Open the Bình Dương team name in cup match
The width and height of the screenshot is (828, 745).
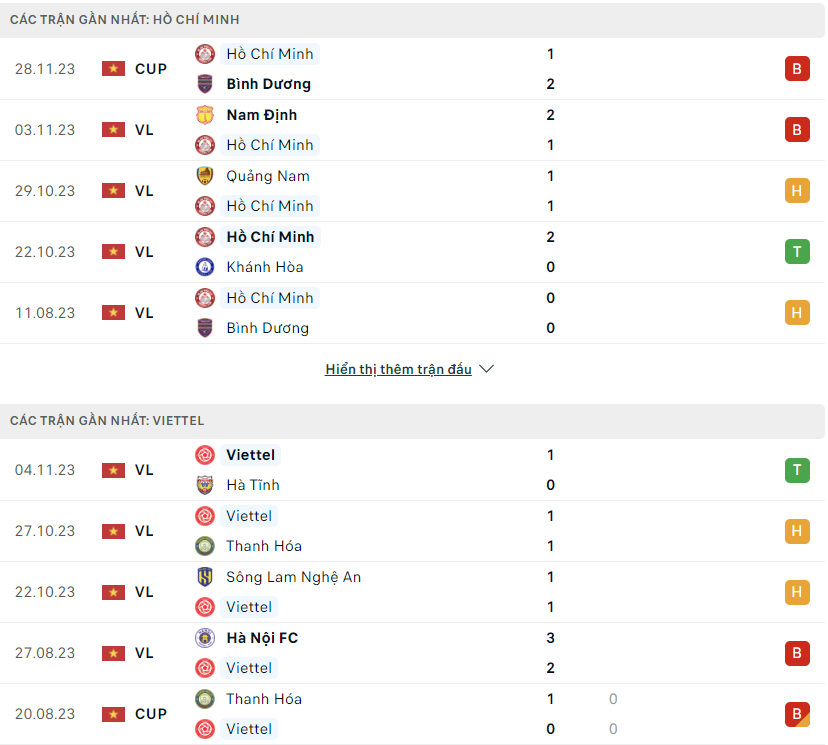pyautogui.click(x=268, y=84)
